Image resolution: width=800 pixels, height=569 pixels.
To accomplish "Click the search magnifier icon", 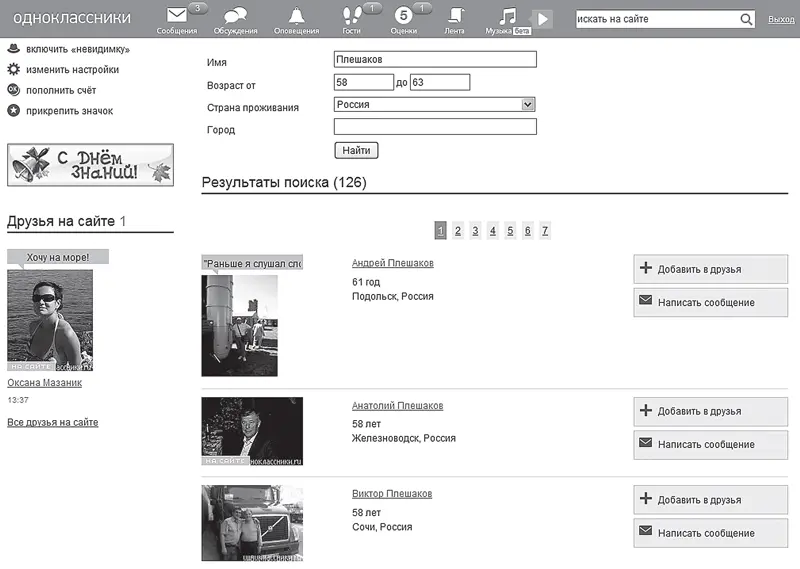I will coord(746,19).
